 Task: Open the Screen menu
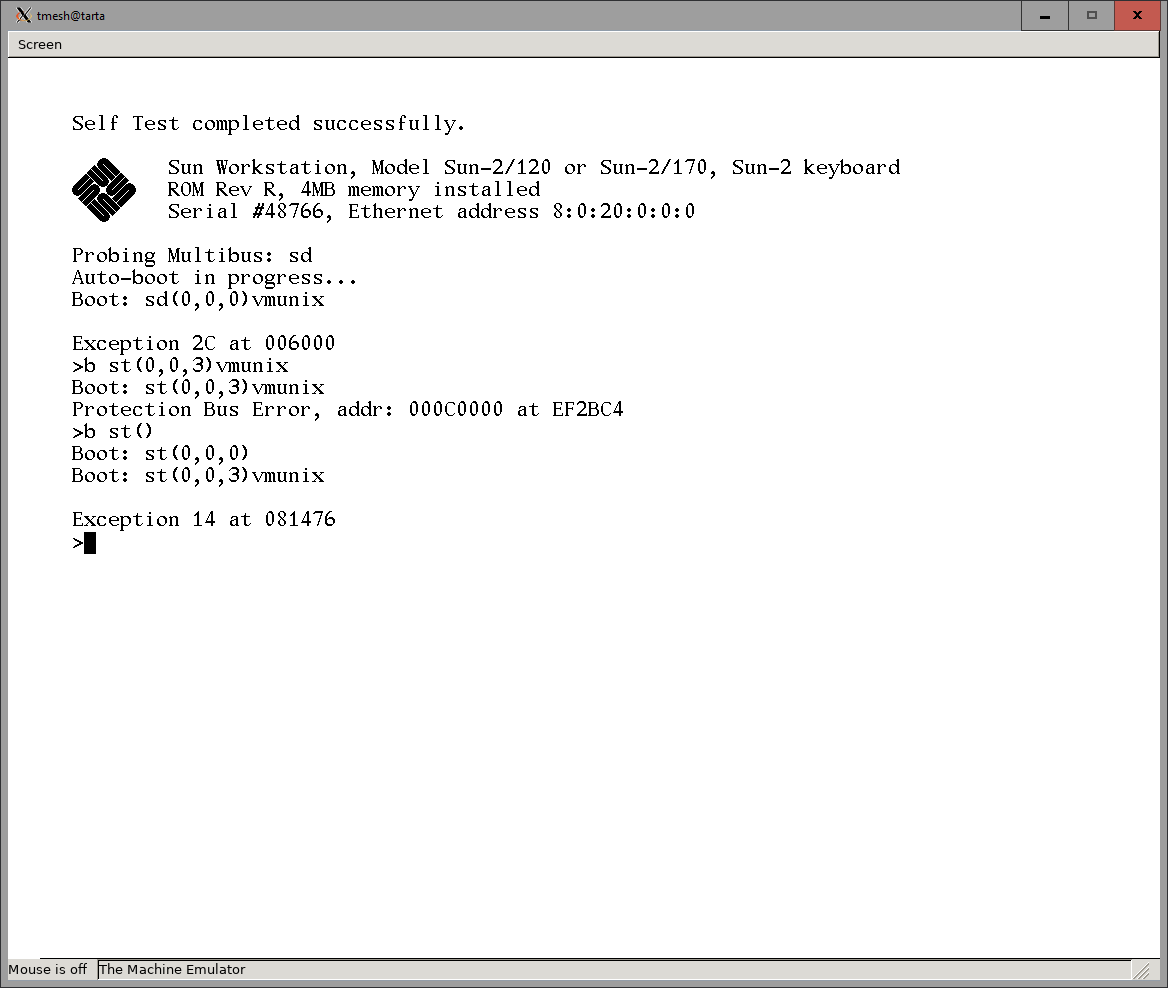(40, 44)
